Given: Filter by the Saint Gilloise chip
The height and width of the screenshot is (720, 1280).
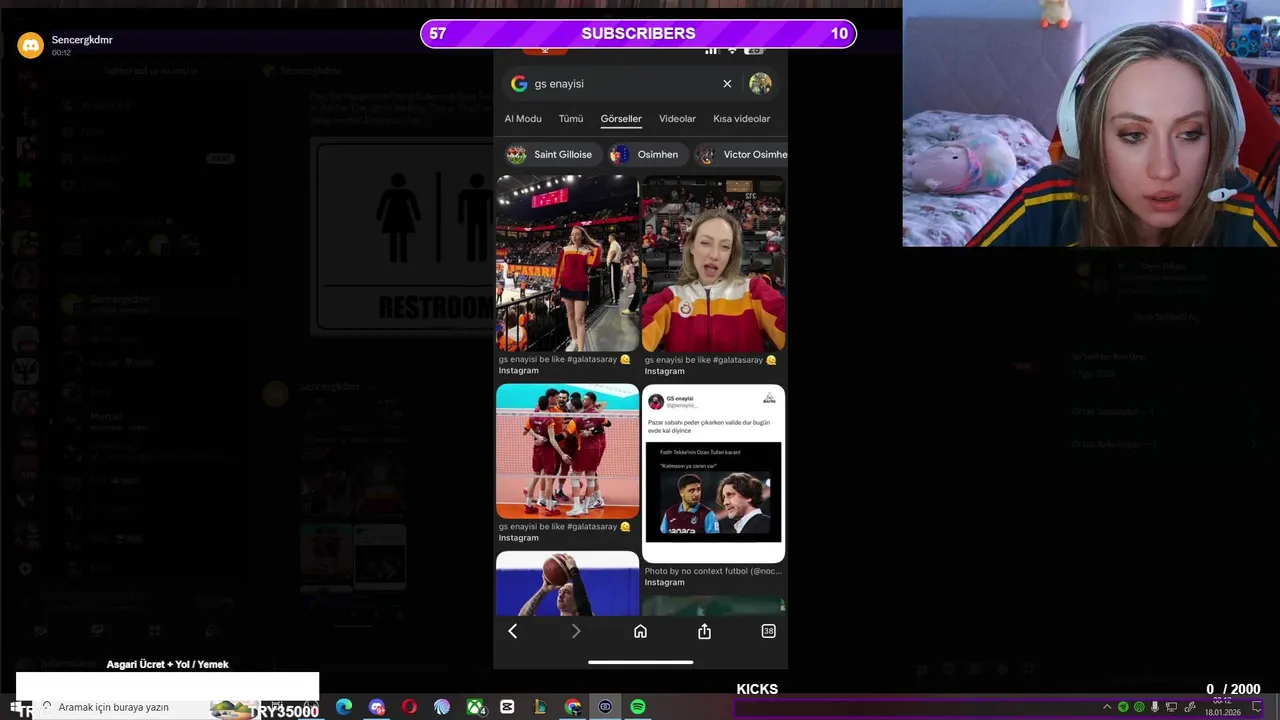Looking at the screenshot, I should click(x=550, y=154).
